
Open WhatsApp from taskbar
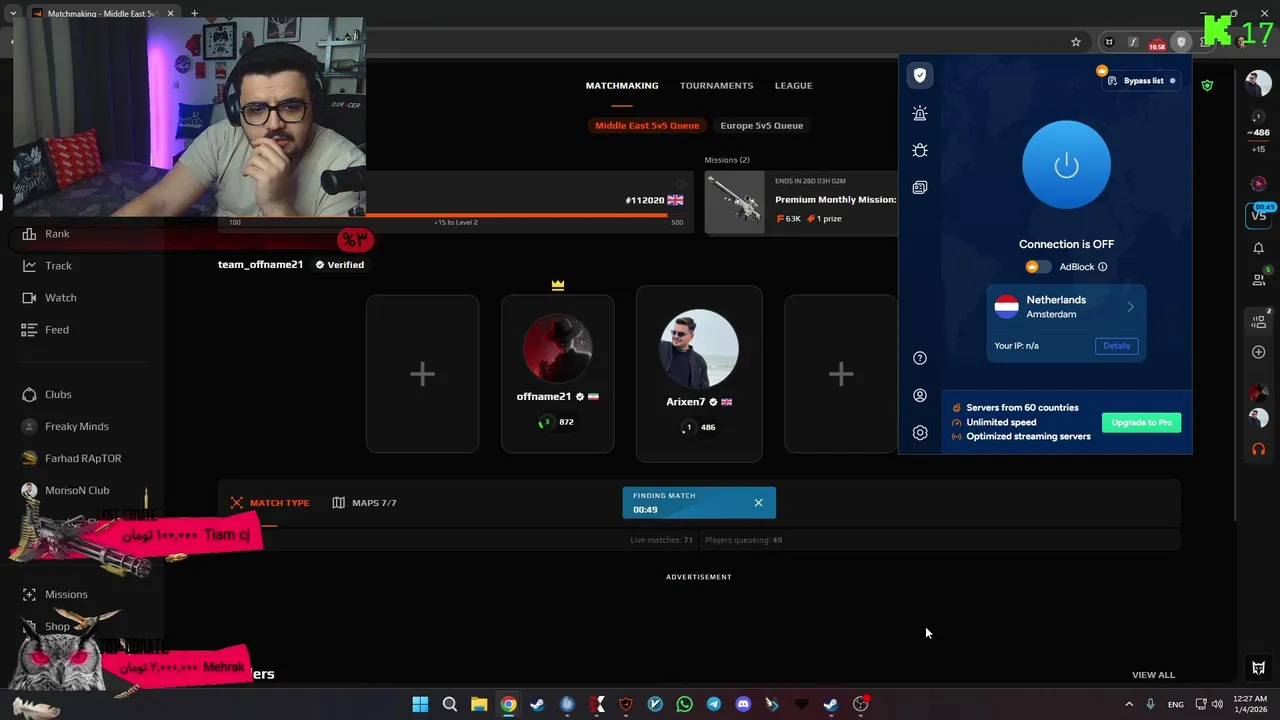pyautogui.click(x=684, y=704)
